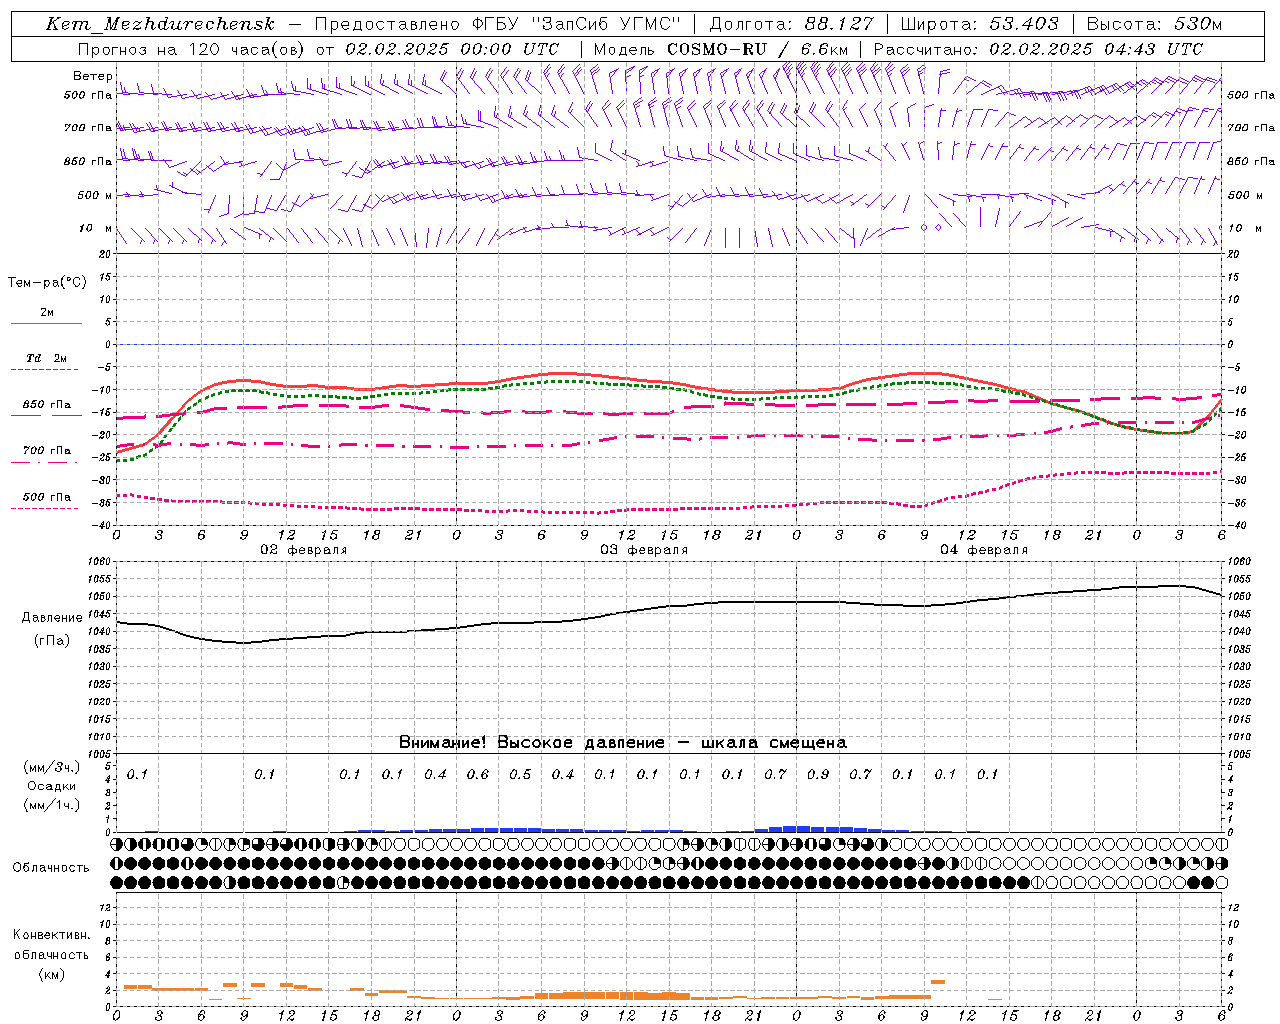Click the 0.9 precipitation value
The height and width of the screenshot is (1024, 1280).
818,774
